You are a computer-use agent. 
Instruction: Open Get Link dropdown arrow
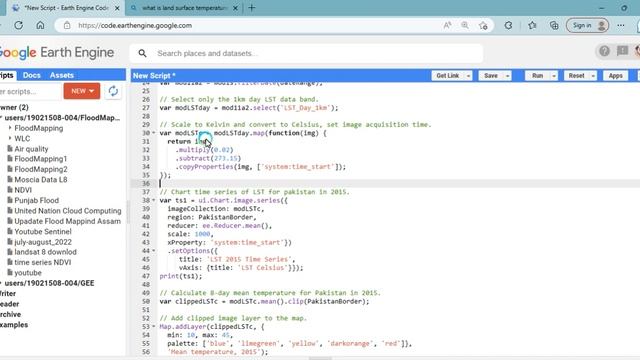pyautogui.click(x=468, y=76)
